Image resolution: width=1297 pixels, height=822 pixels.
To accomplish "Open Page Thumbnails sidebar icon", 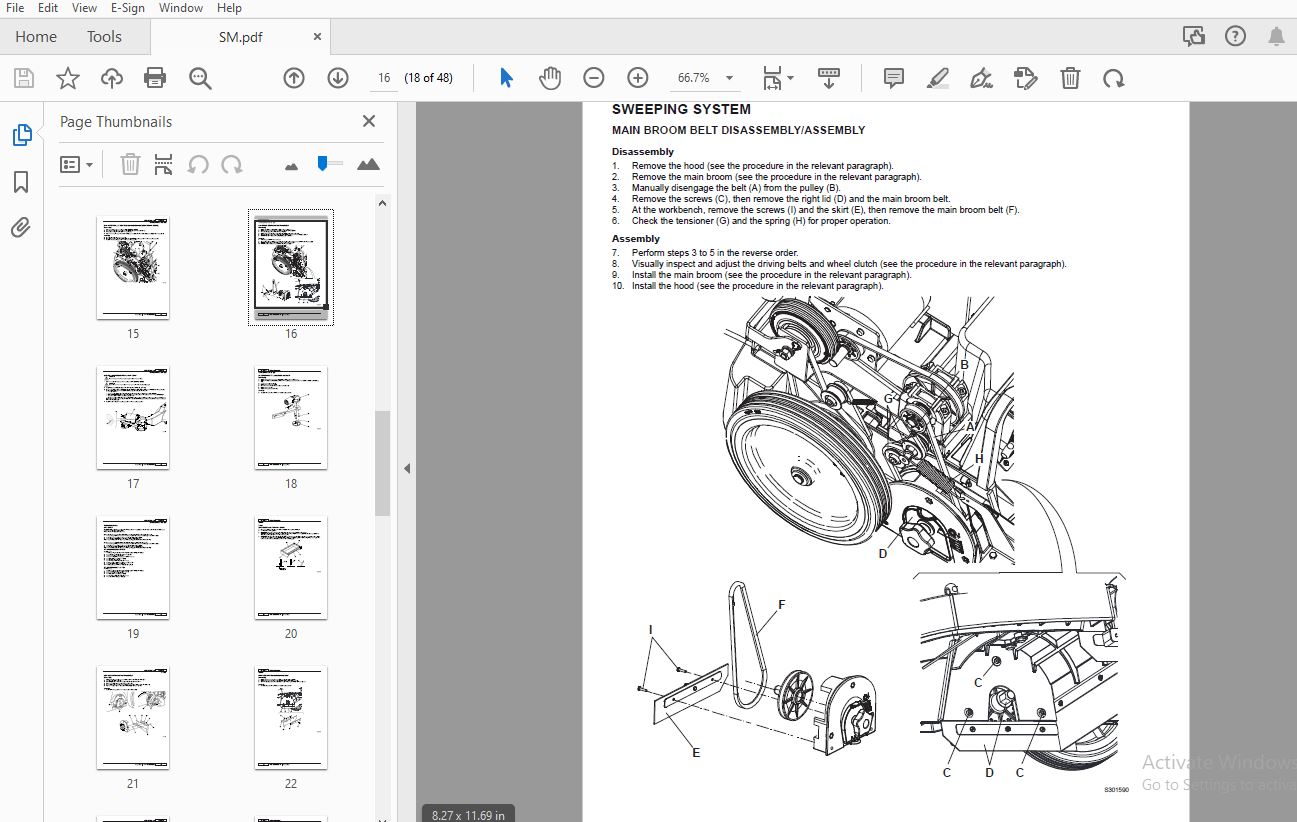I will tap(21, 135).
